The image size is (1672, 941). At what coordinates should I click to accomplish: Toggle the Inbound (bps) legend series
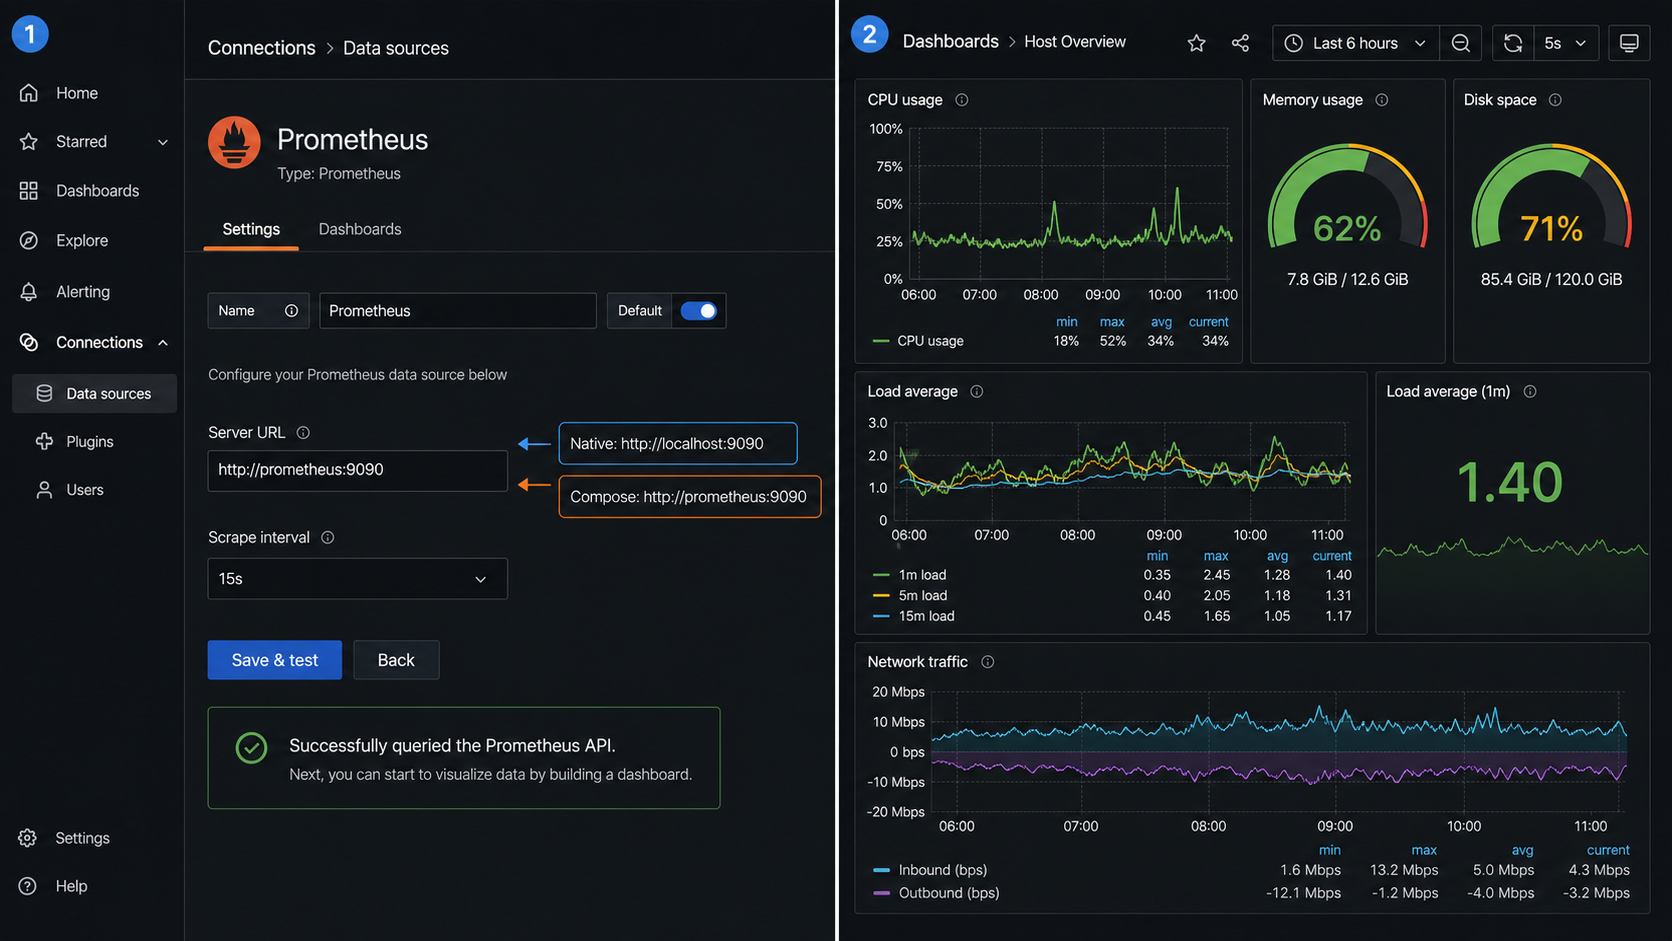tap(930, 870)
